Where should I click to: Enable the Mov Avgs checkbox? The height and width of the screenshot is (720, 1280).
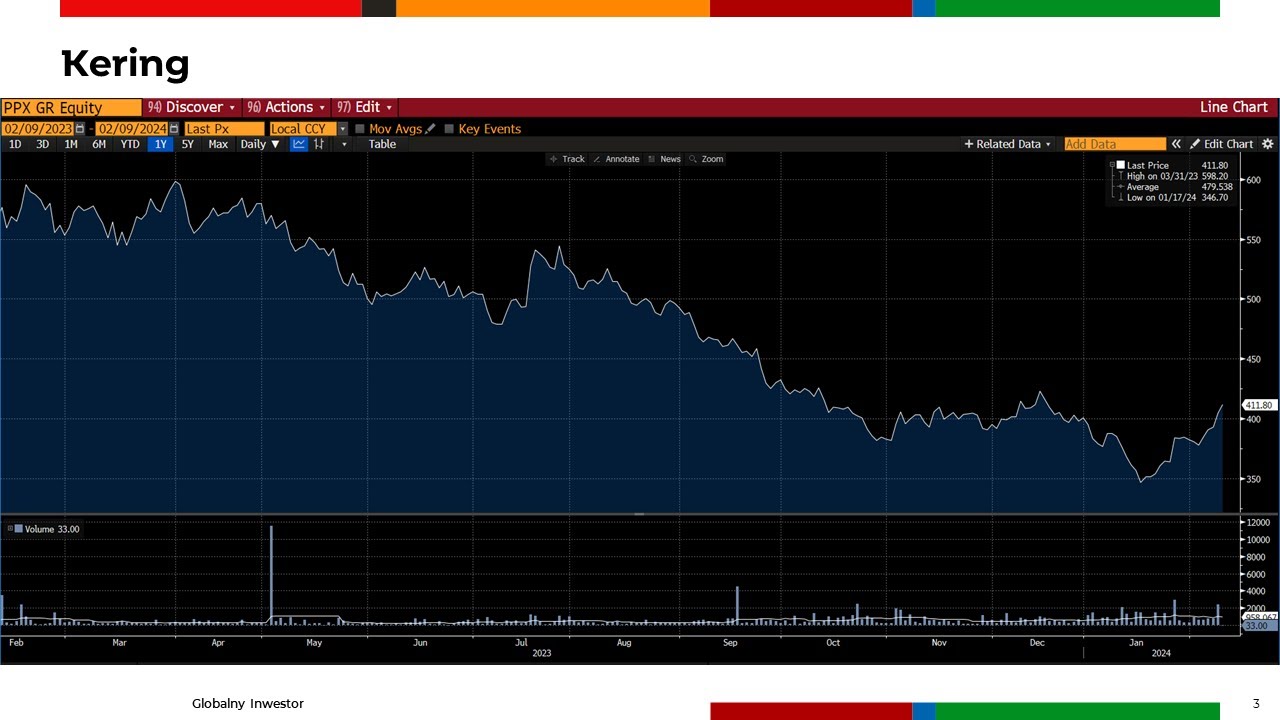[x=360, y=129]
